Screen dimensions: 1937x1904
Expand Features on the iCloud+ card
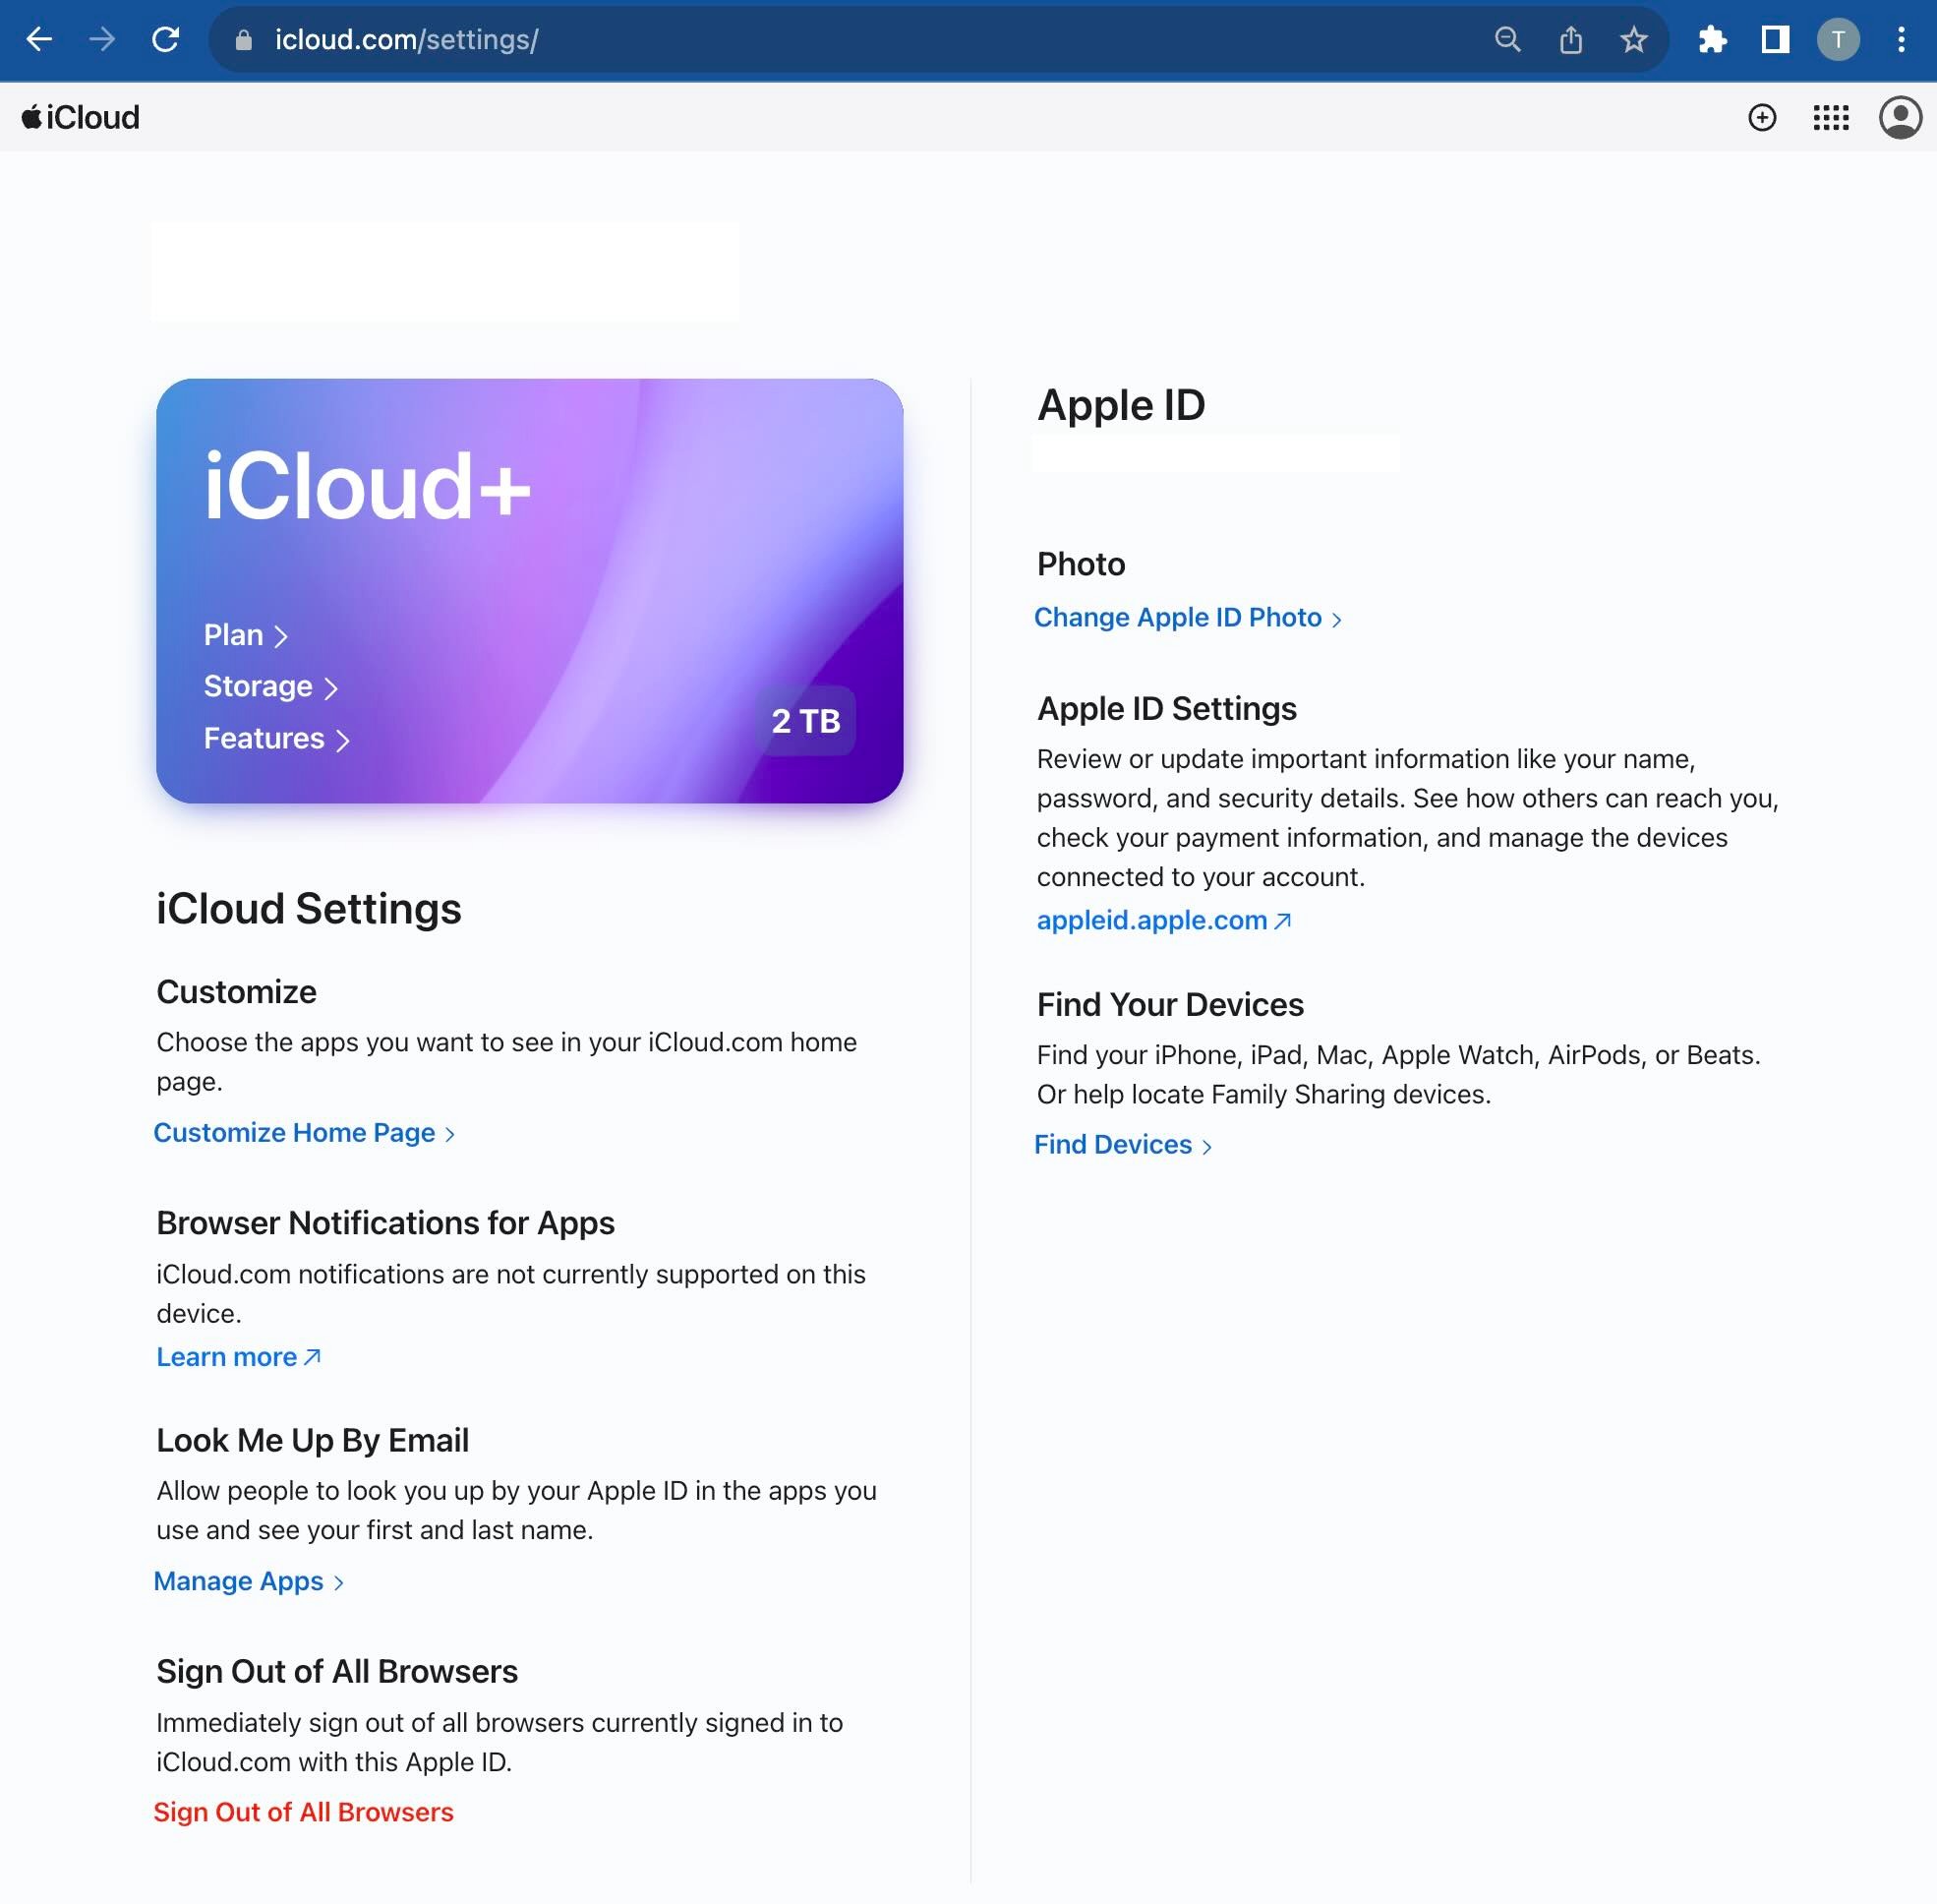(x=276, y=739)
